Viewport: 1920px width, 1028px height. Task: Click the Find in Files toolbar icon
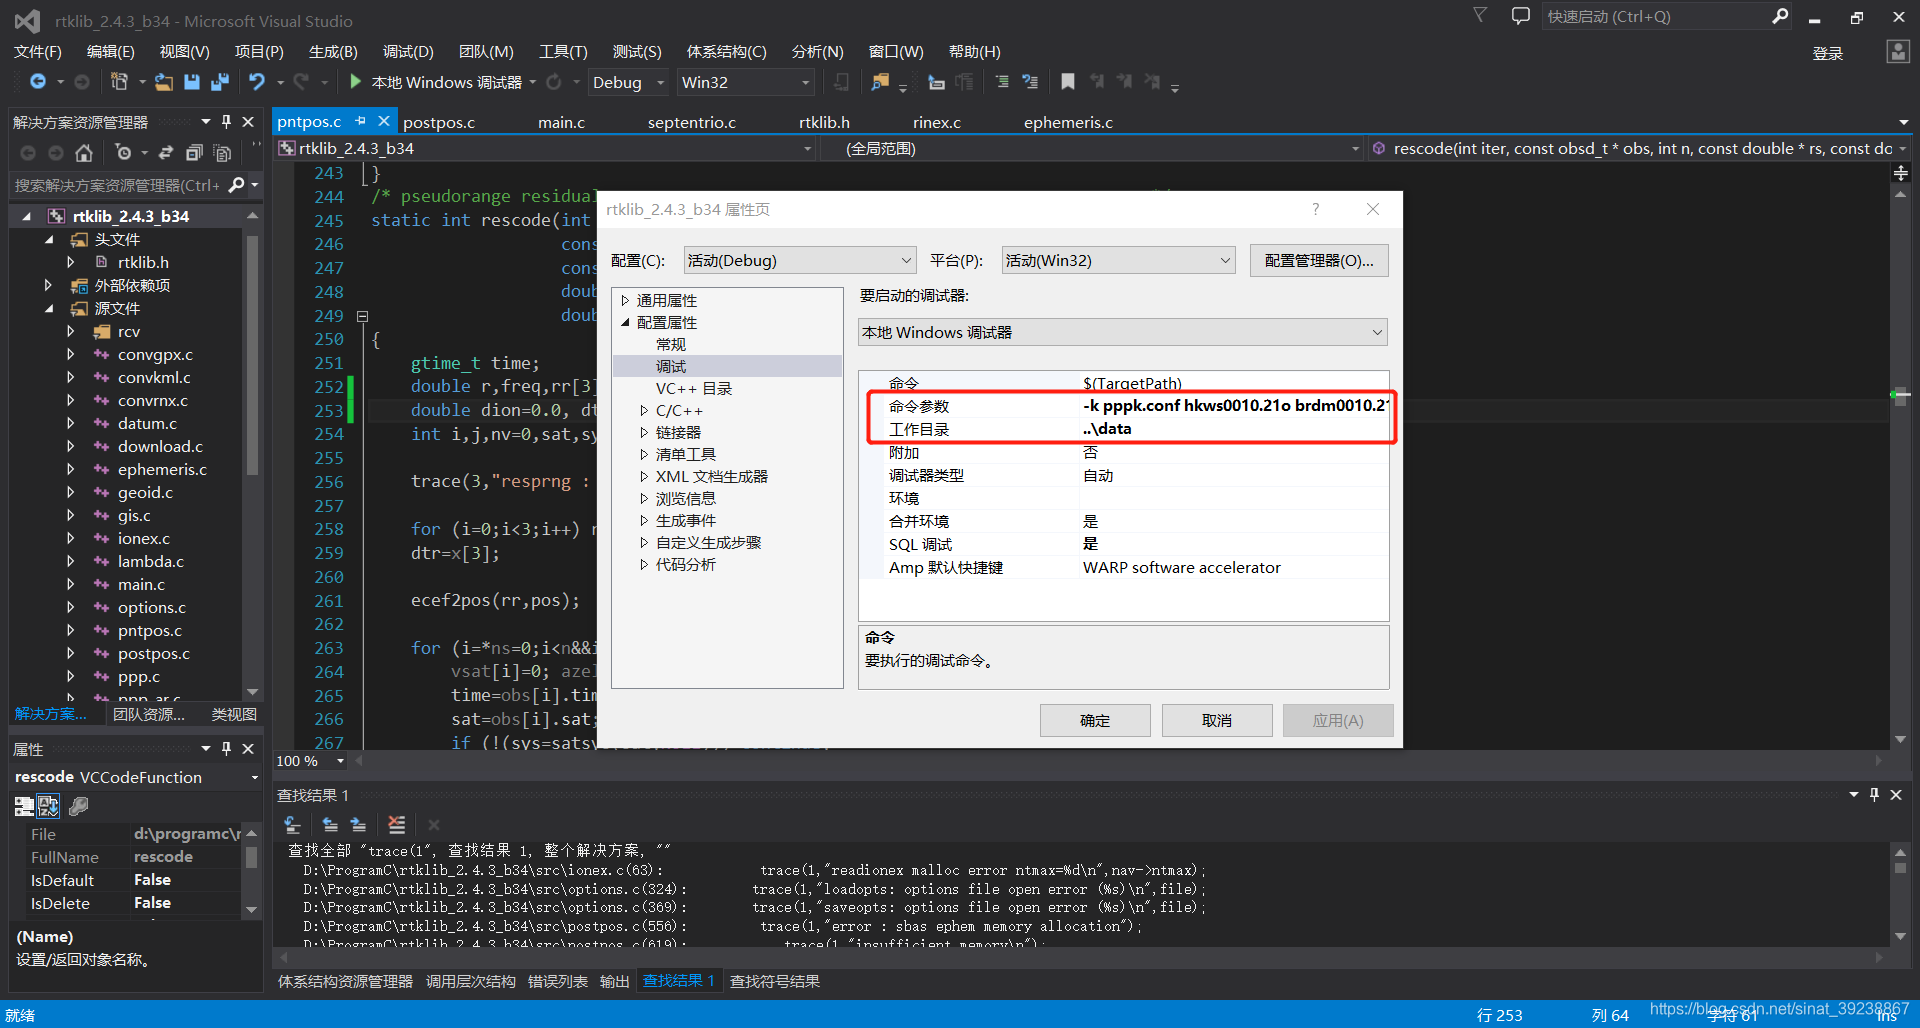tap(880, 82)
